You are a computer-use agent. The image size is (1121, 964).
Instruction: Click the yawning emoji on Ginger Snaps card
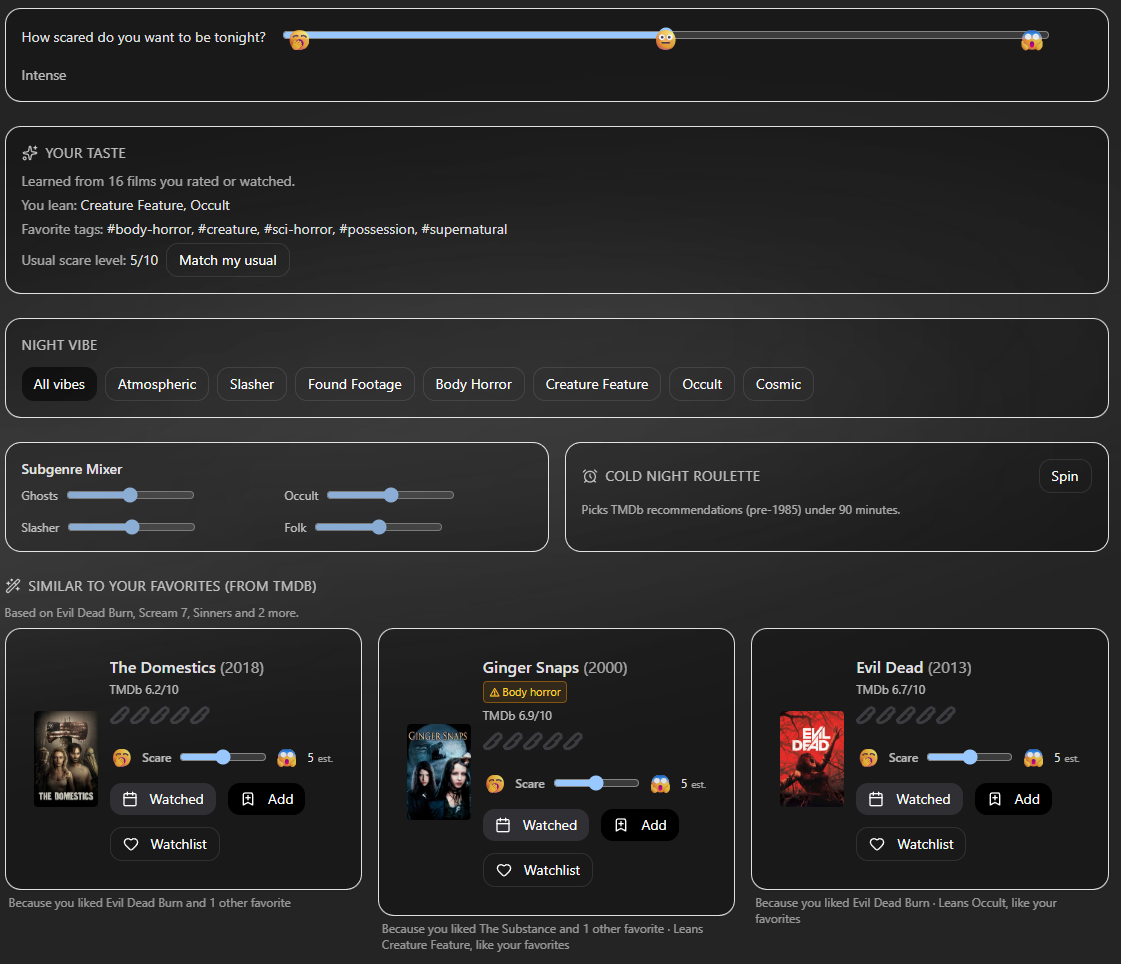coord(495,785)
